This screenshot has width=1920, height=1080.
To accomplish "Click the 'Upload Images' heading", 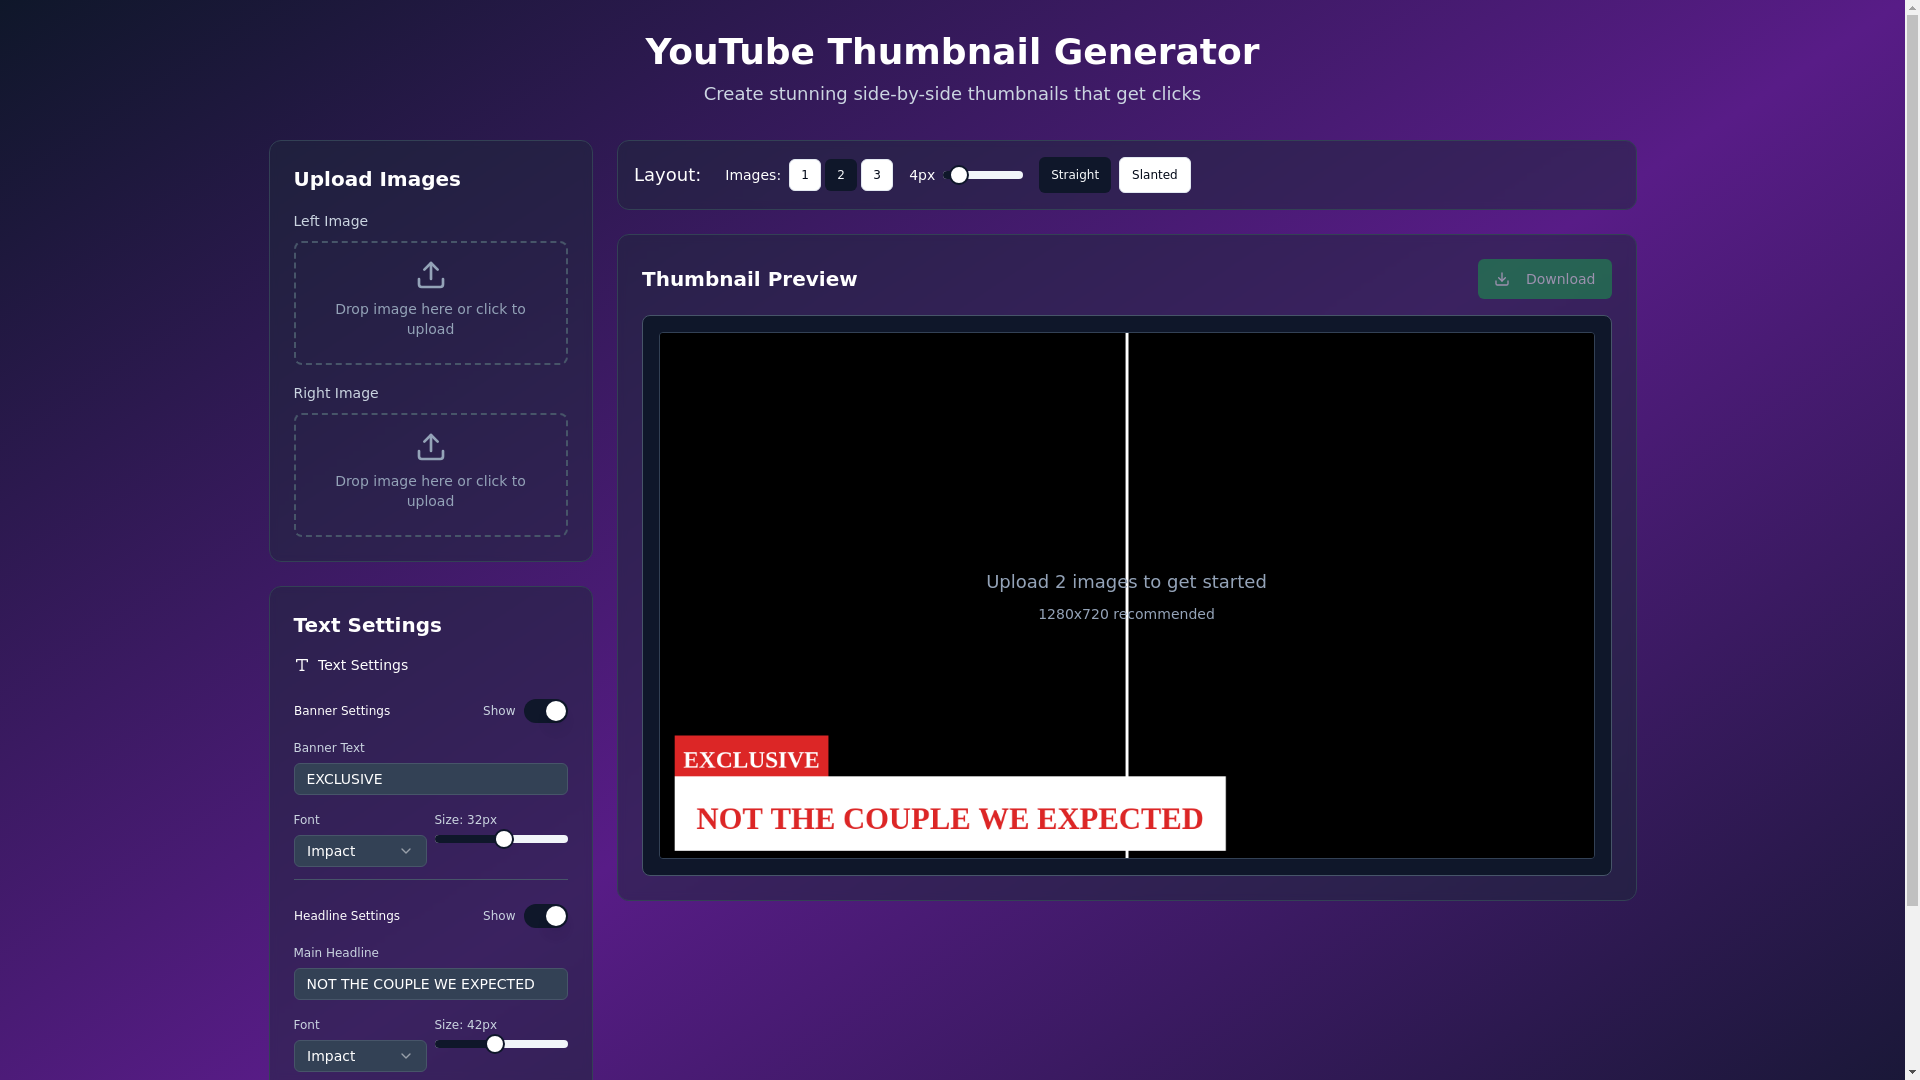I will 377,179.
